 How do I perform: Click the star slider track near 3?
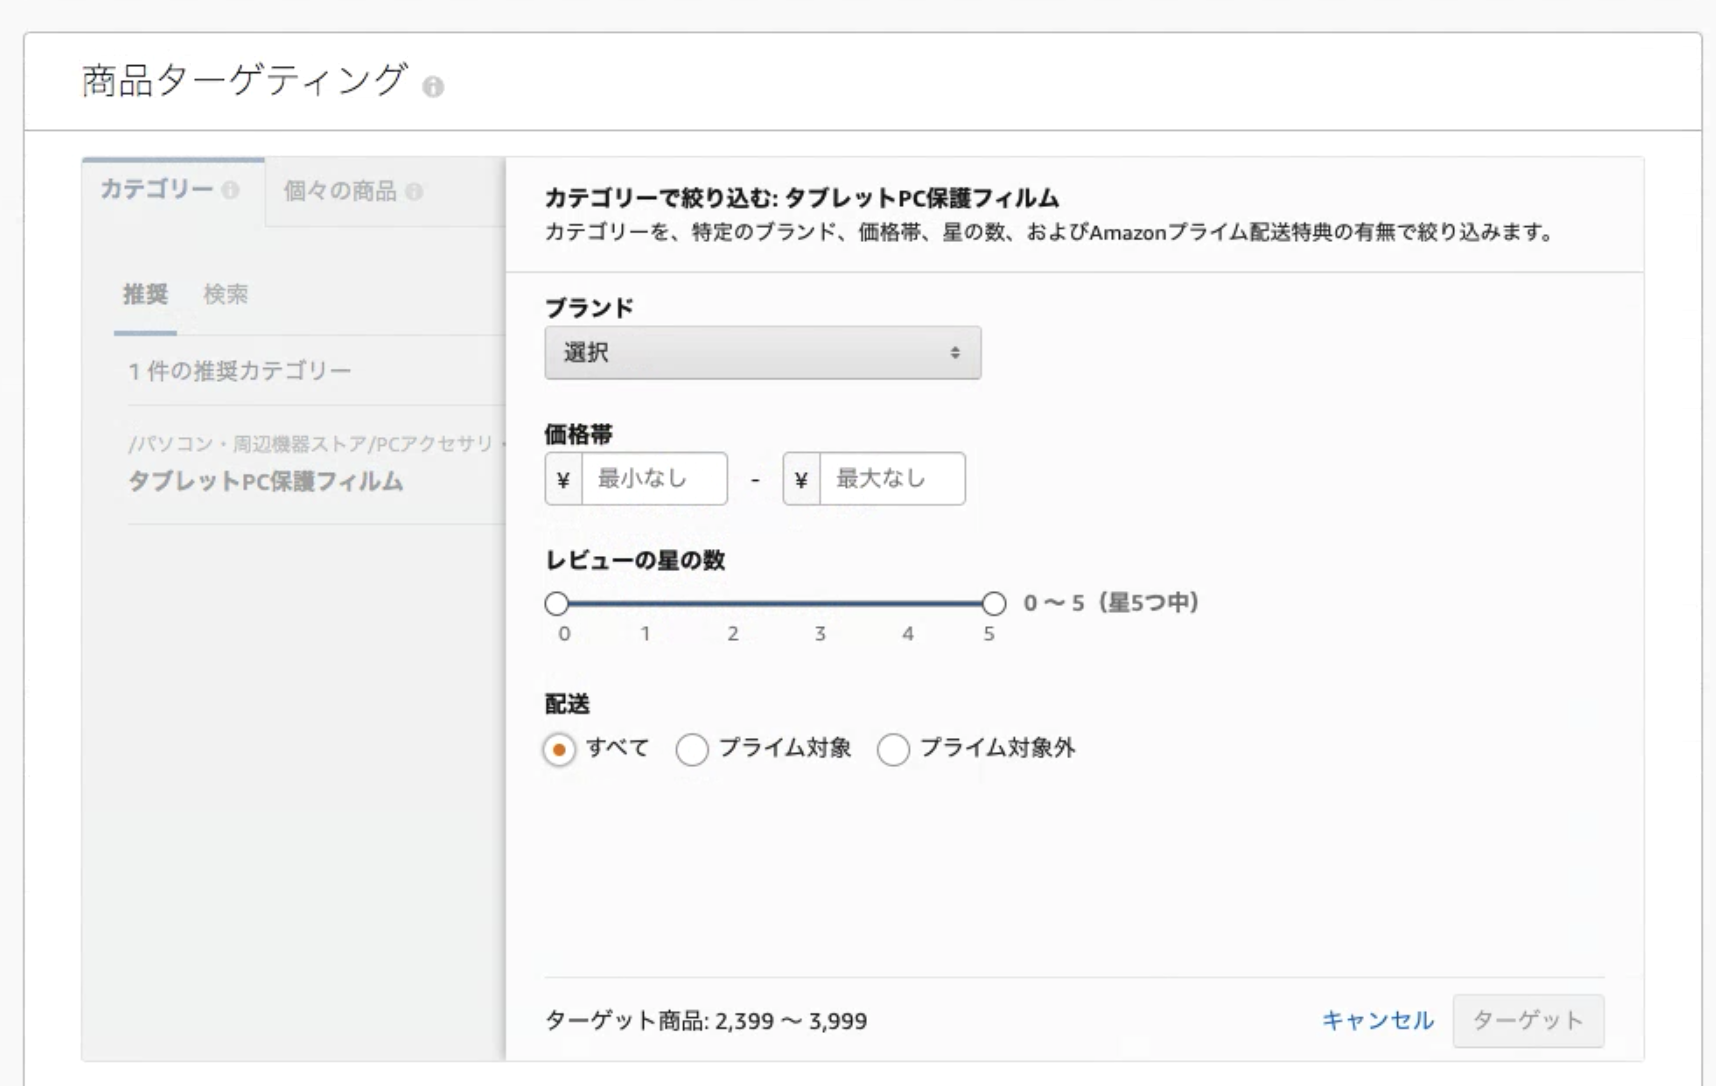point(820,603)
